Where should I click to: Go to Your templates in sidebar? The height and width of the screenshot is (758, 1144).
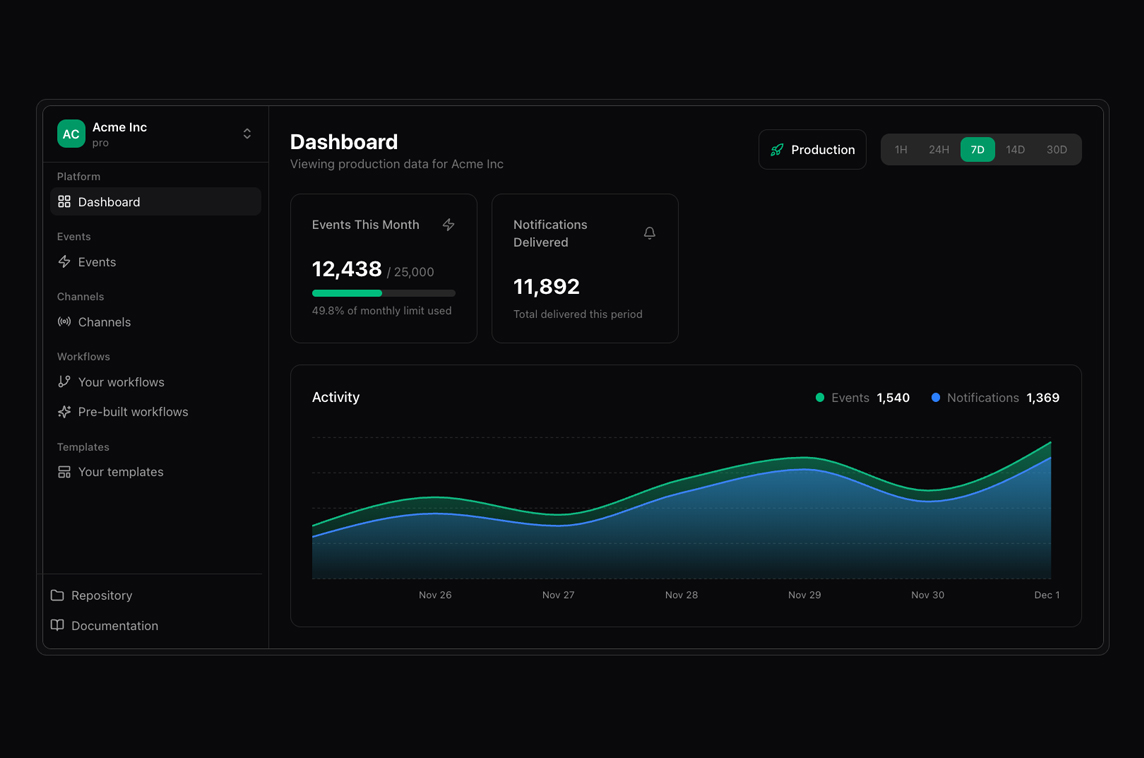point(120,472)
